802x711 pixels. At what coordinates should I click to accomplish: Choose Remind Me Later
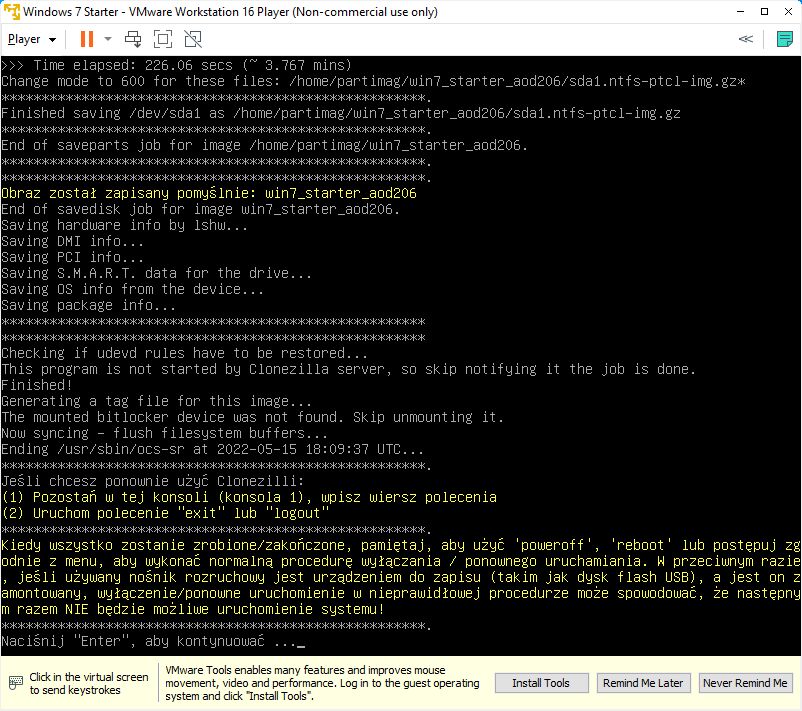pos(642,683)
